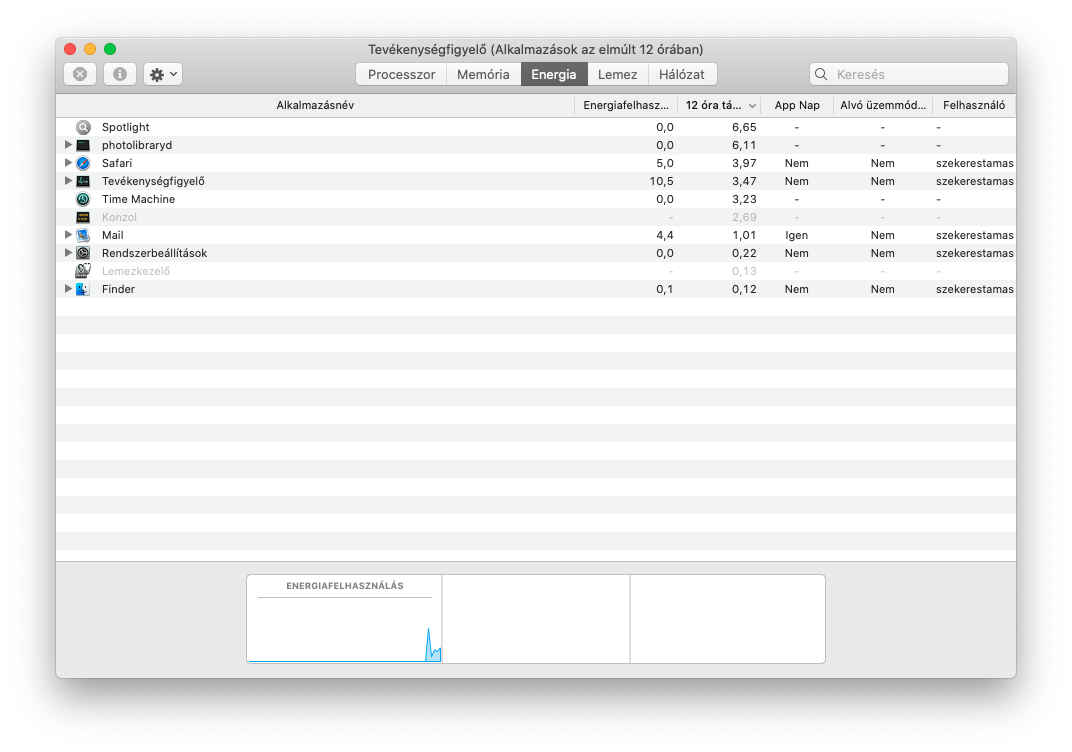The height and width of the screenshot is (752, 1072).
Task: Select the photolibraryd row name
Action: 137,145
